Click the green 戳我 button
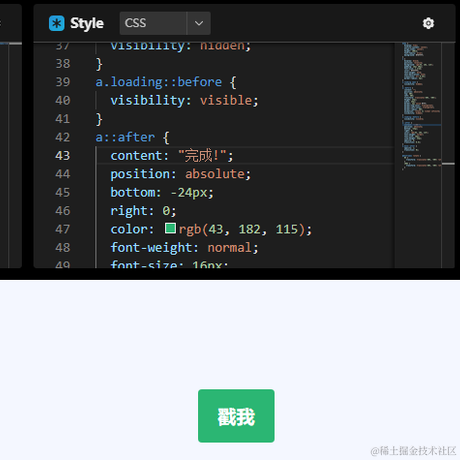 tap(236, 416)
